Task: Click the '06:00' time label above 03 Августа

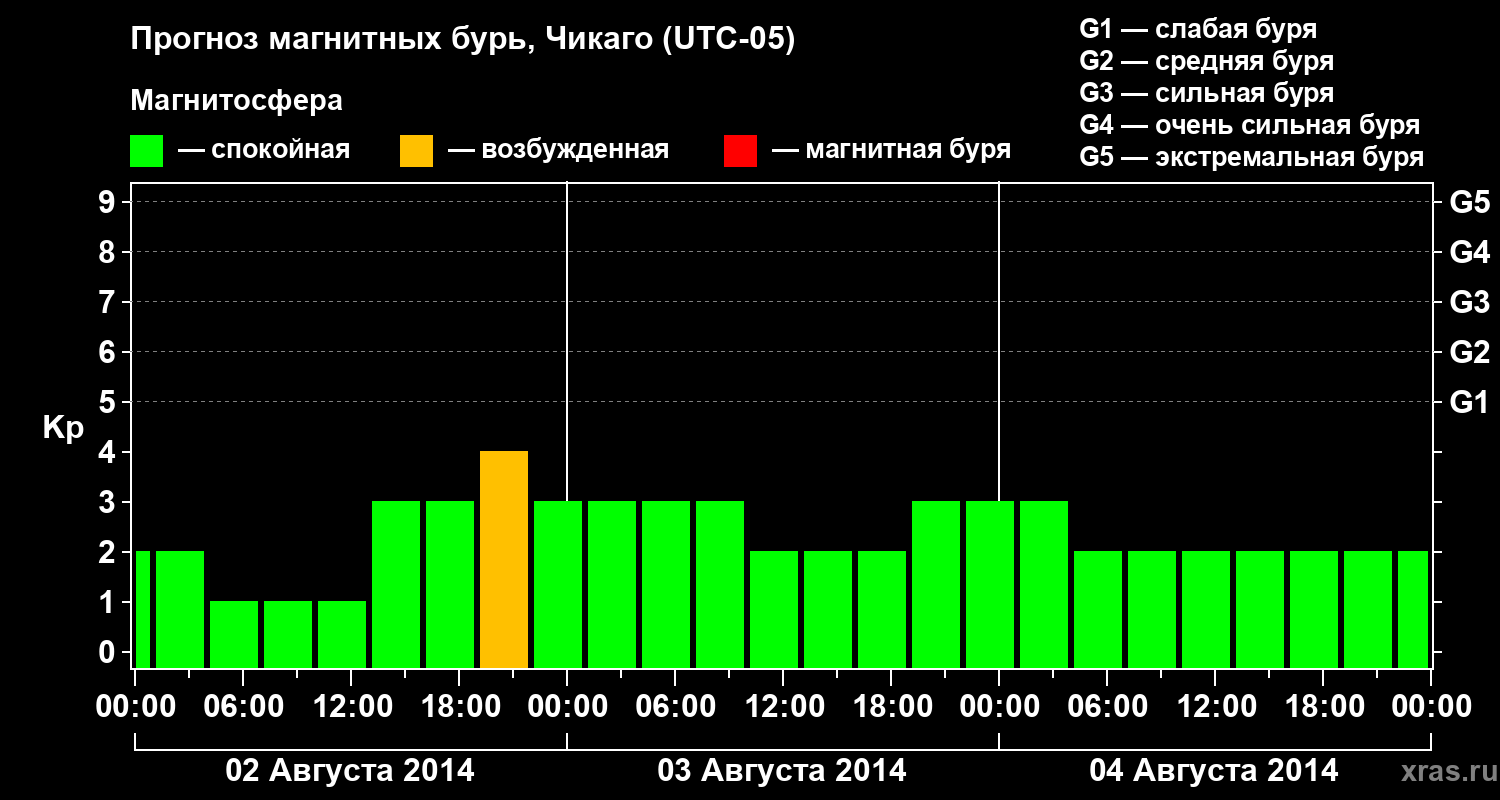Action: point(675,706)
